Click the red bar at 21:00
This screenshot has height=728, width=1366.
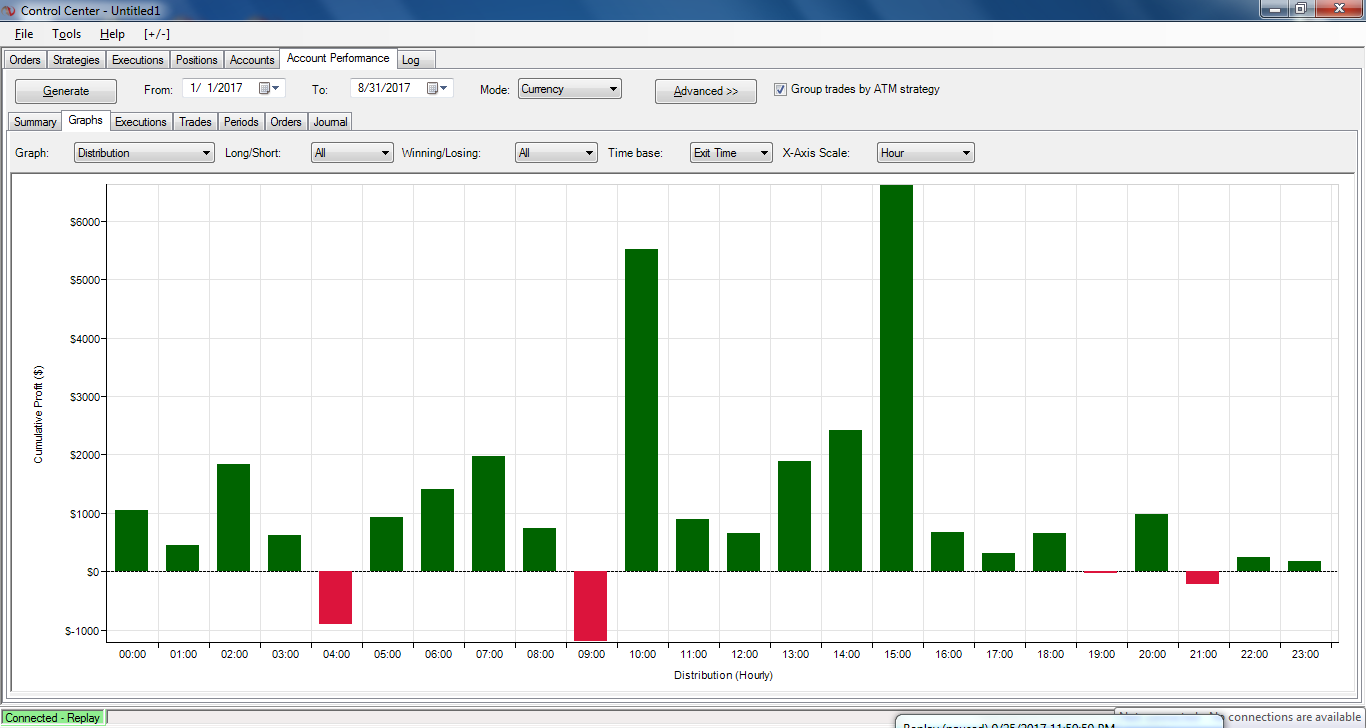click(x=1203, y=577)
